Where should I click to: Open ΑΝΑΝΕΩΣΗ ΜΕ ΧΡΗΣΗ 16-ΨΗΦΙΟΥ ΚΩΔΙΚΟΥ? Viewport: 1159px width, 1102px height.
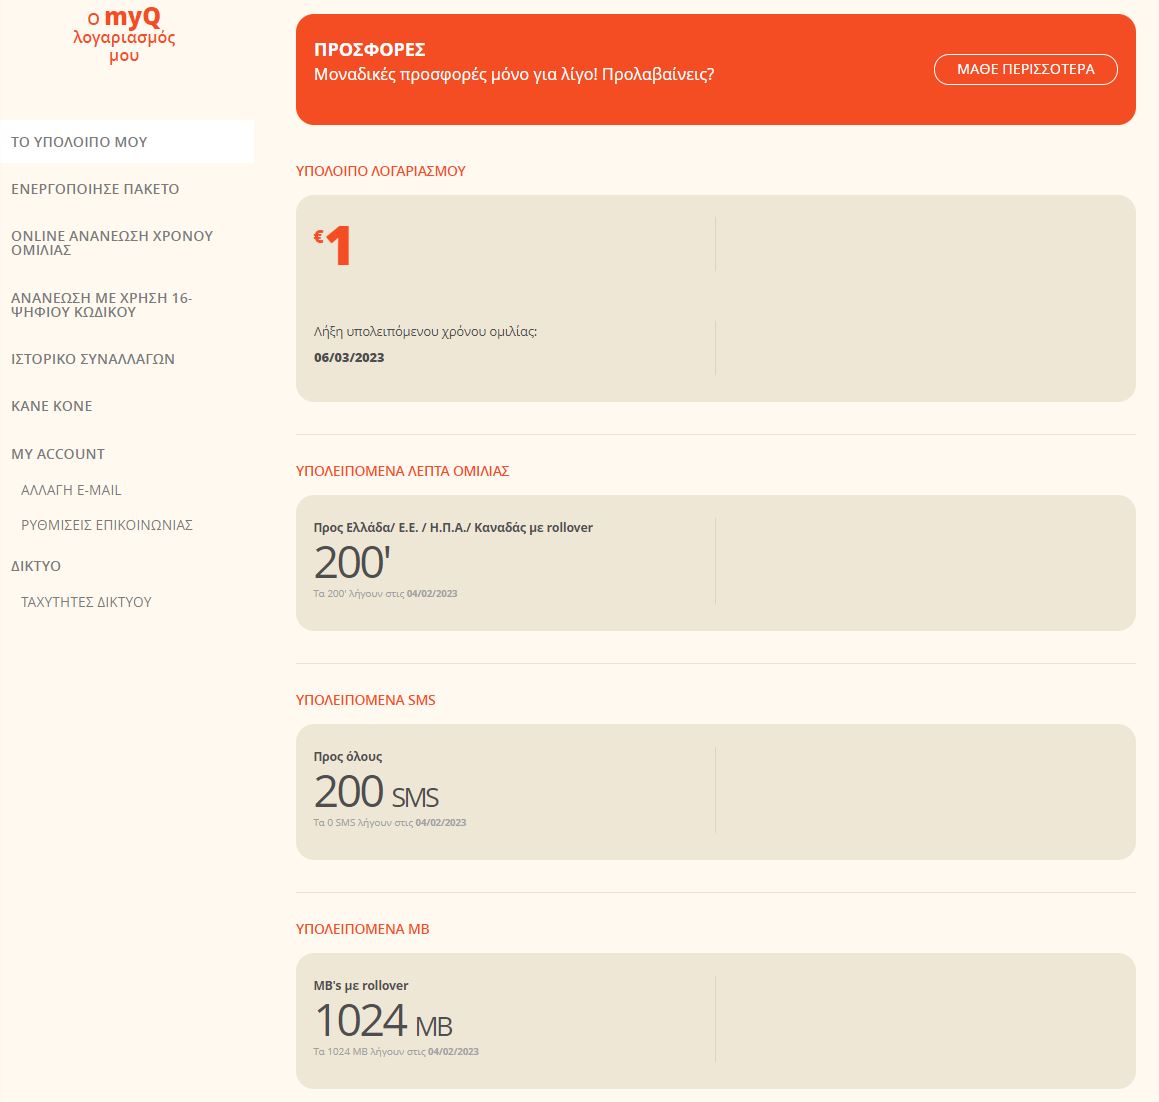pos(101,305)
